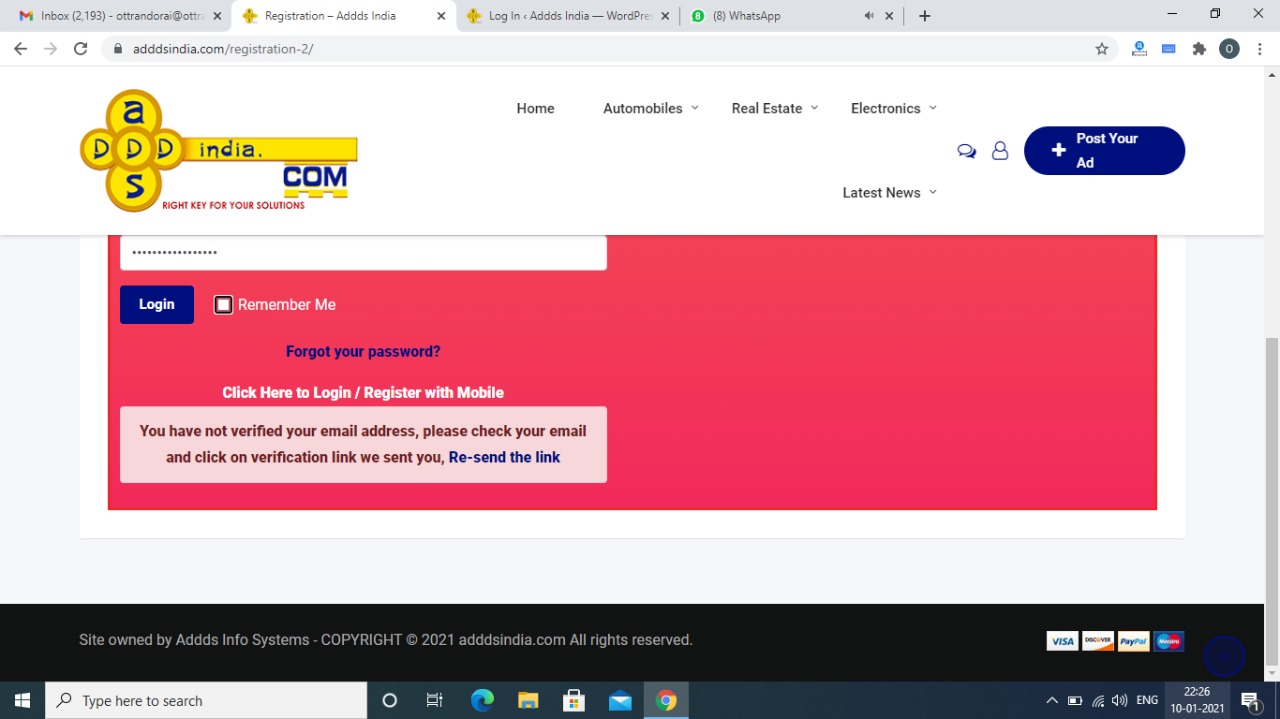This screenshot has width=1280, height=719.
Task: Expand the Automobiles menu dropdown
Action: (651, 108)
